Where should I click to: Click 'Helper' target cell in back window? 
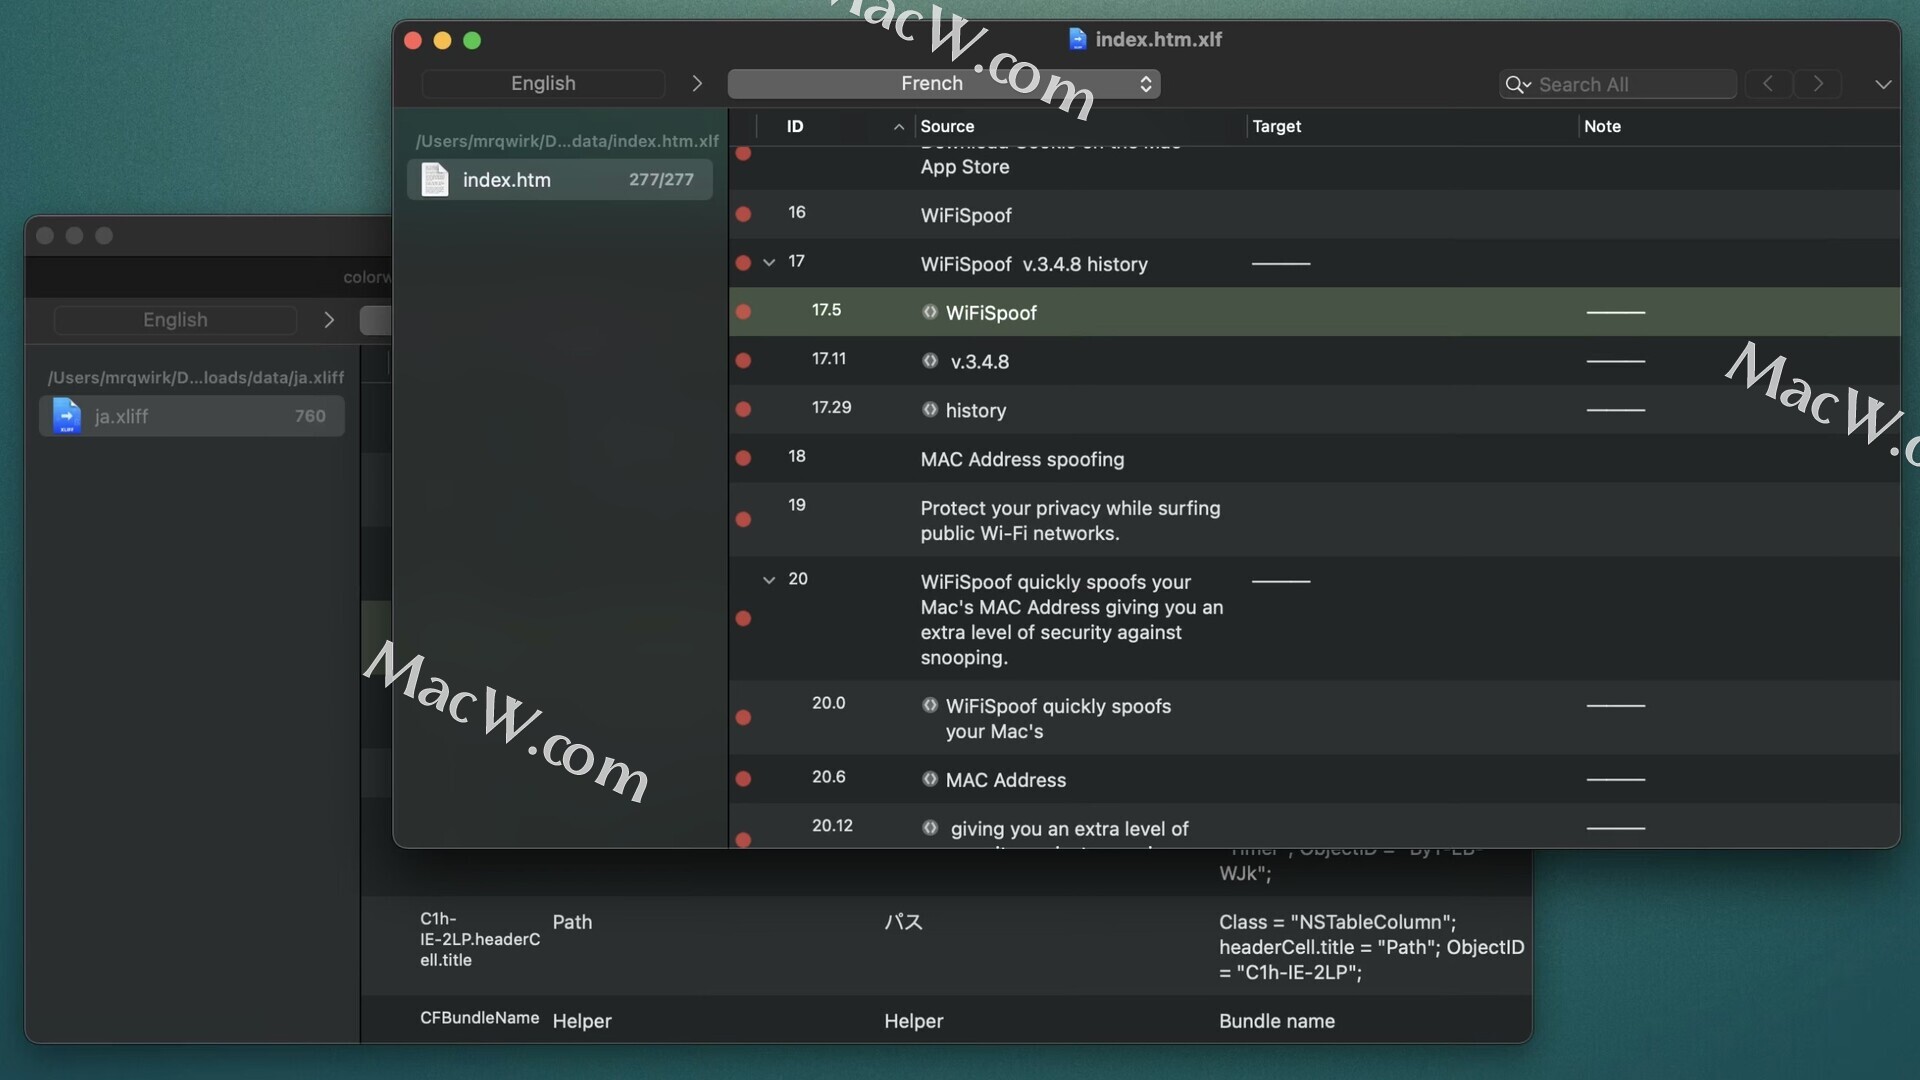[x=914, y=1021]
